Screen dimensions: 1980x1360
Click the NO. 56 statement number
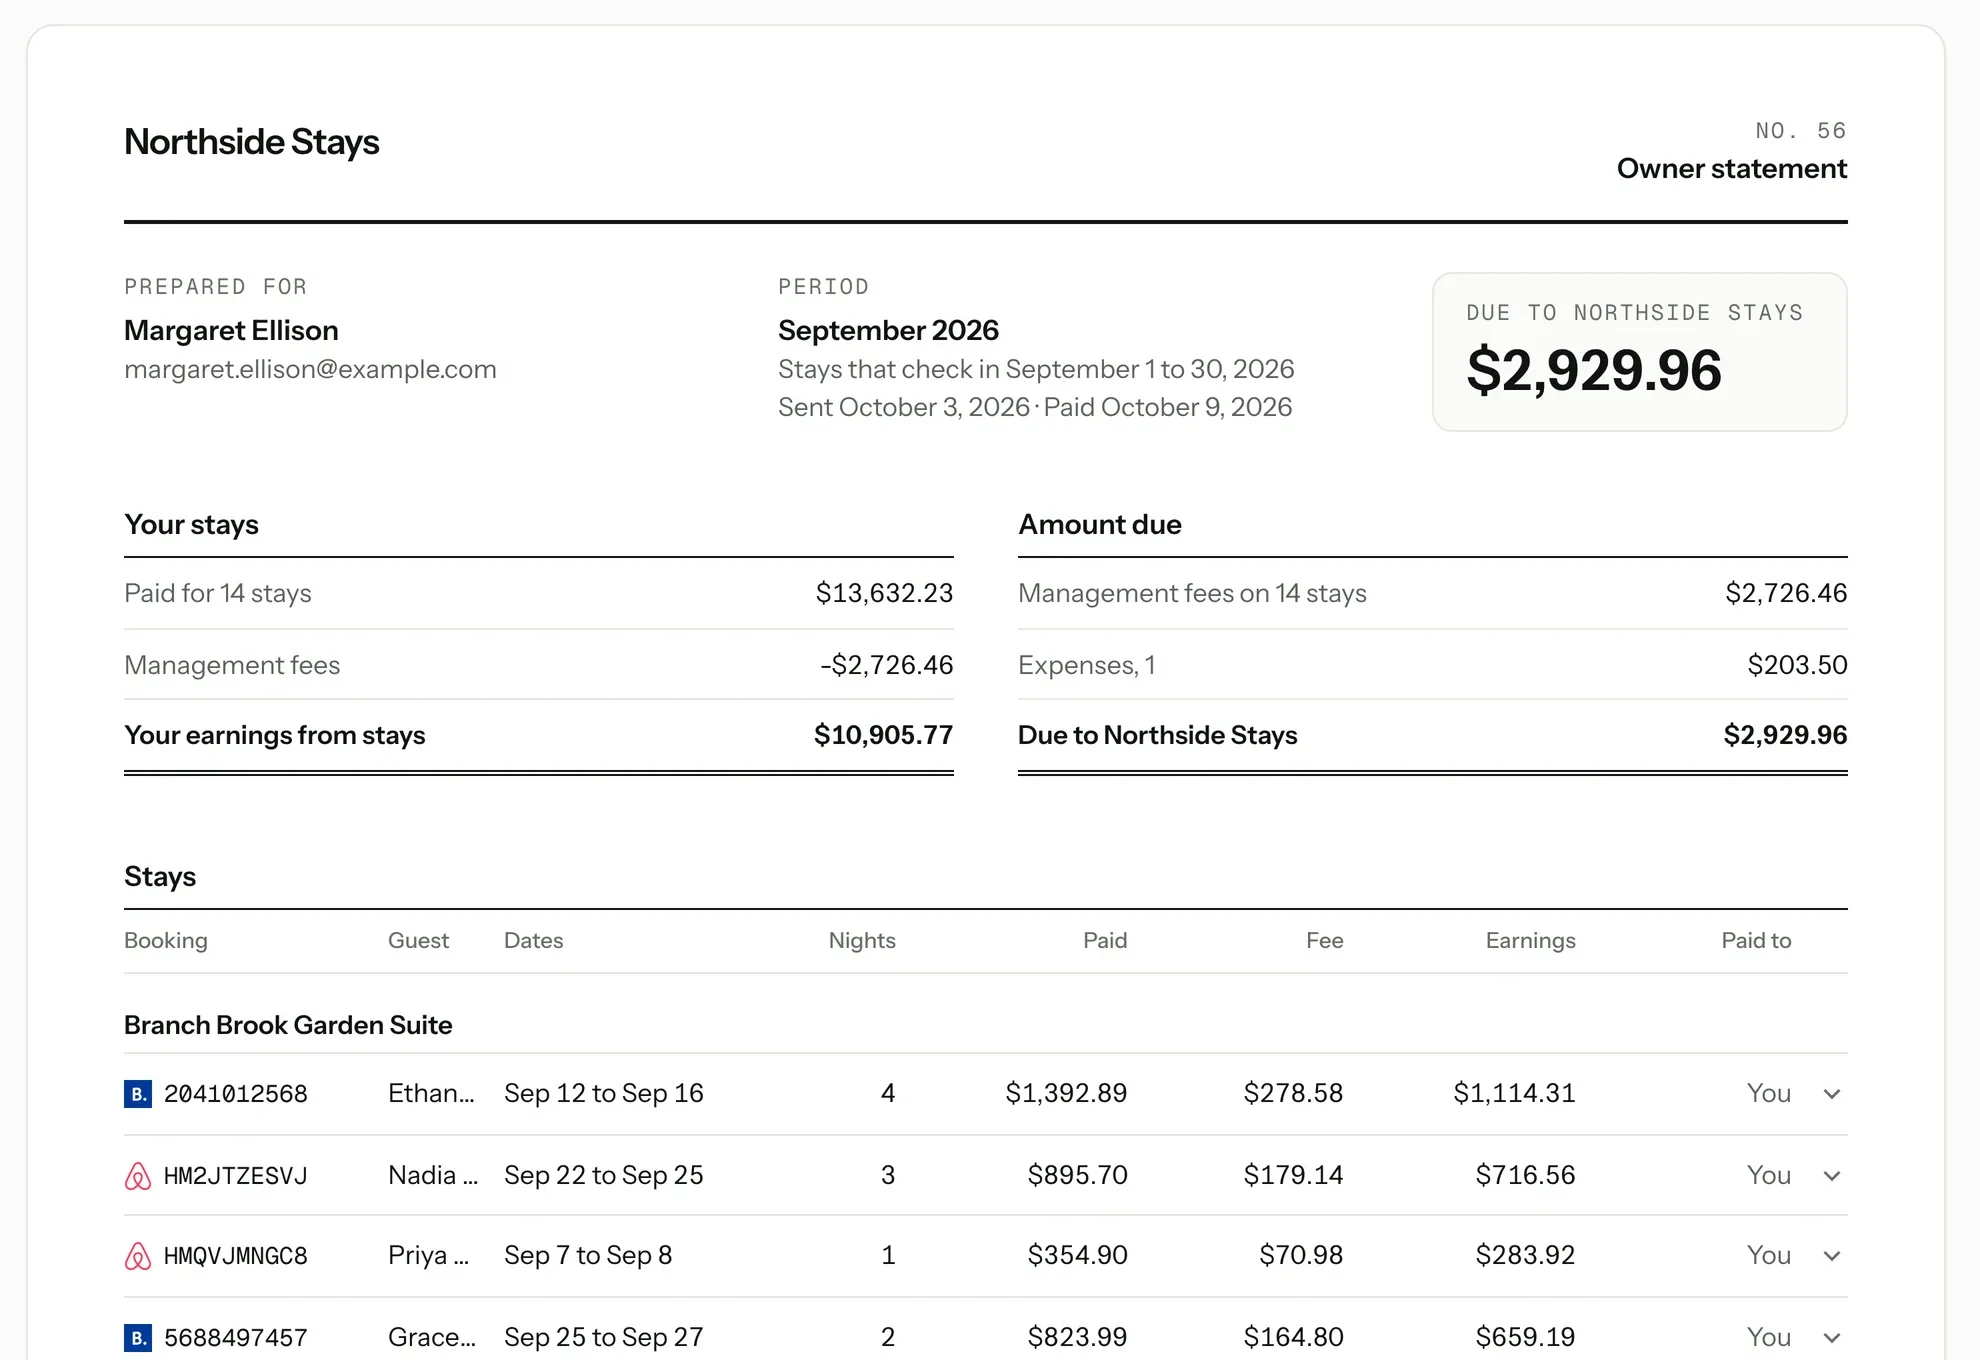pos(1801,131)
